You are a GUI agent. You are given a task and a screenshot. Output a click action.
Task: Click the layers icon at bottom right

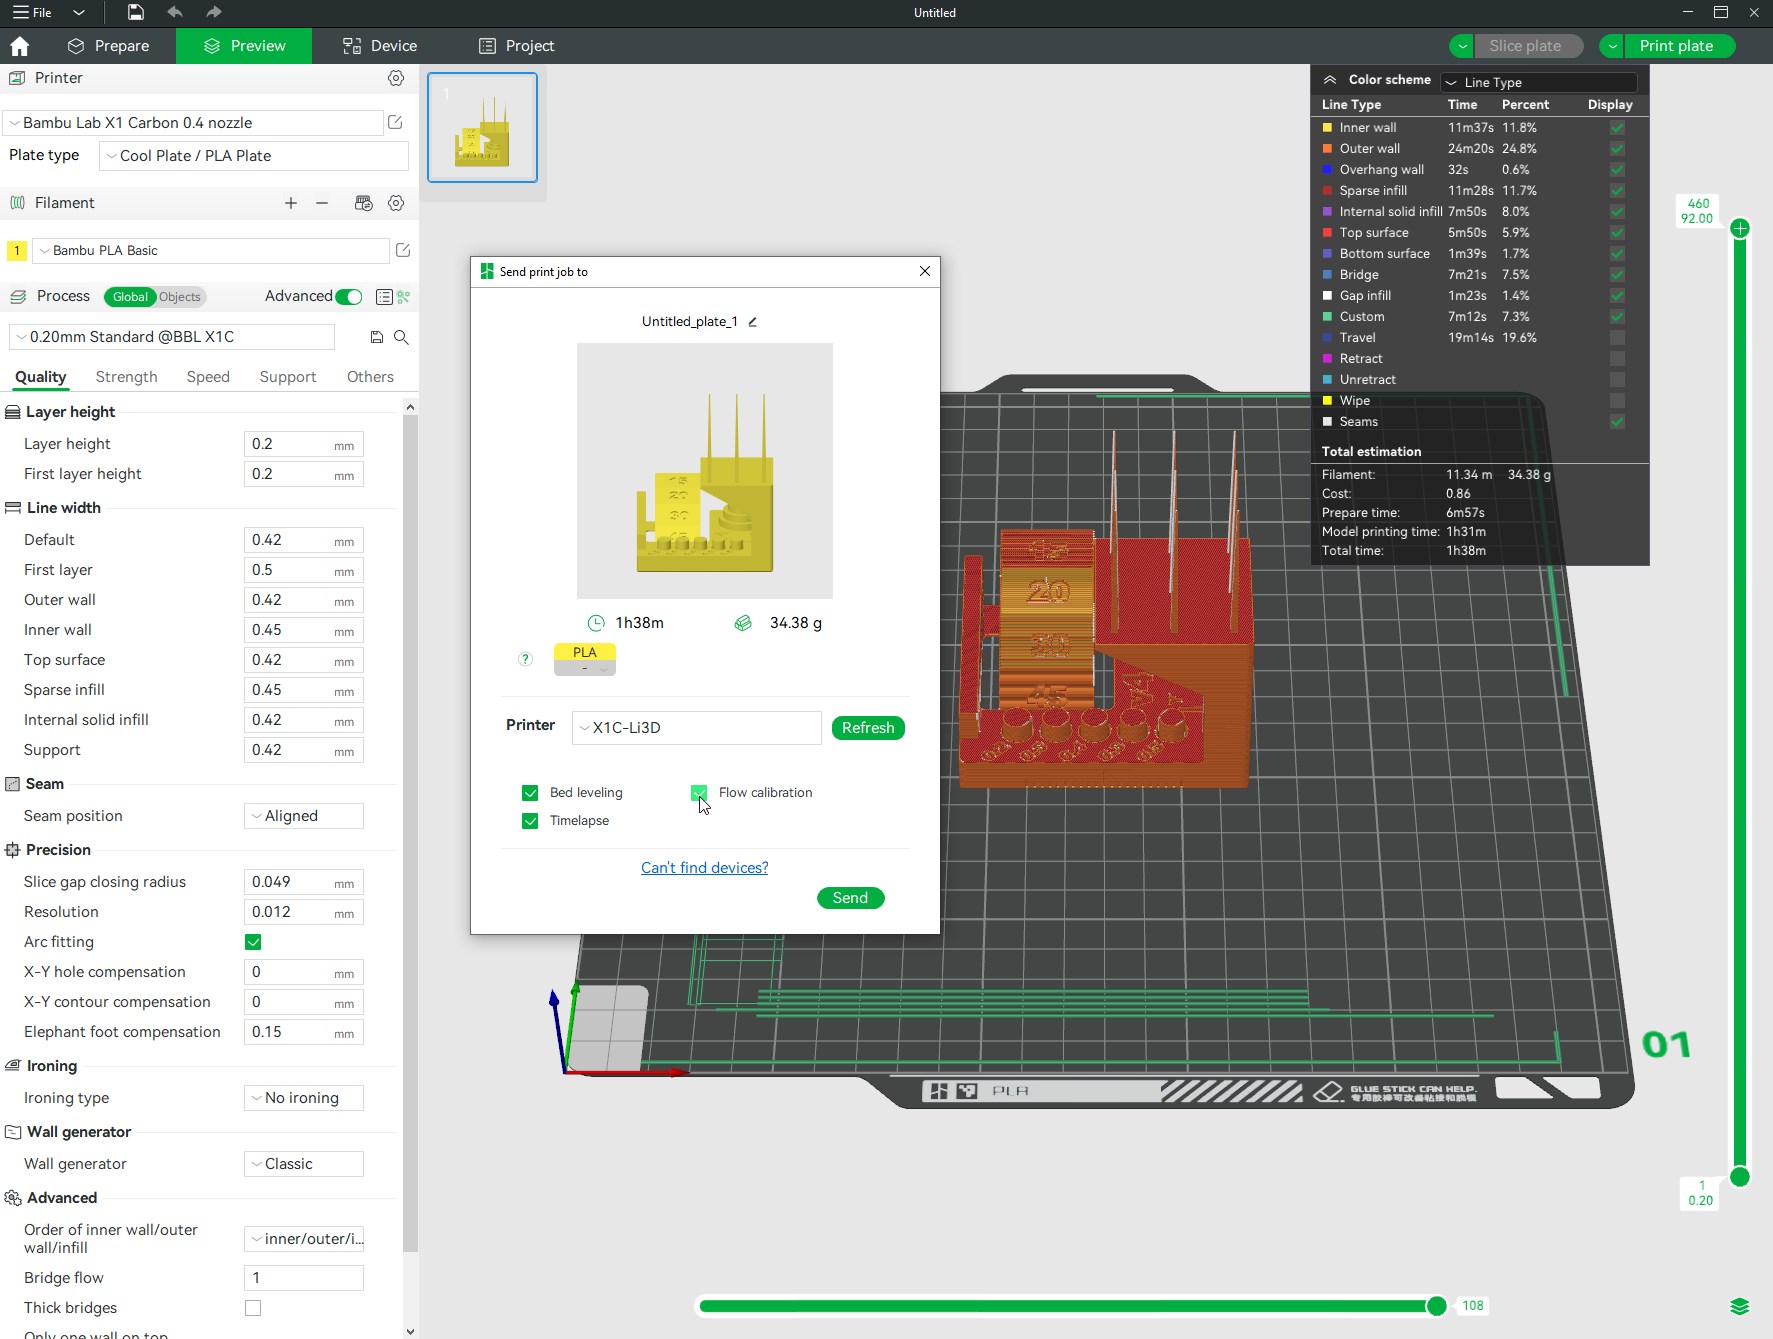click(1740, 1306)
